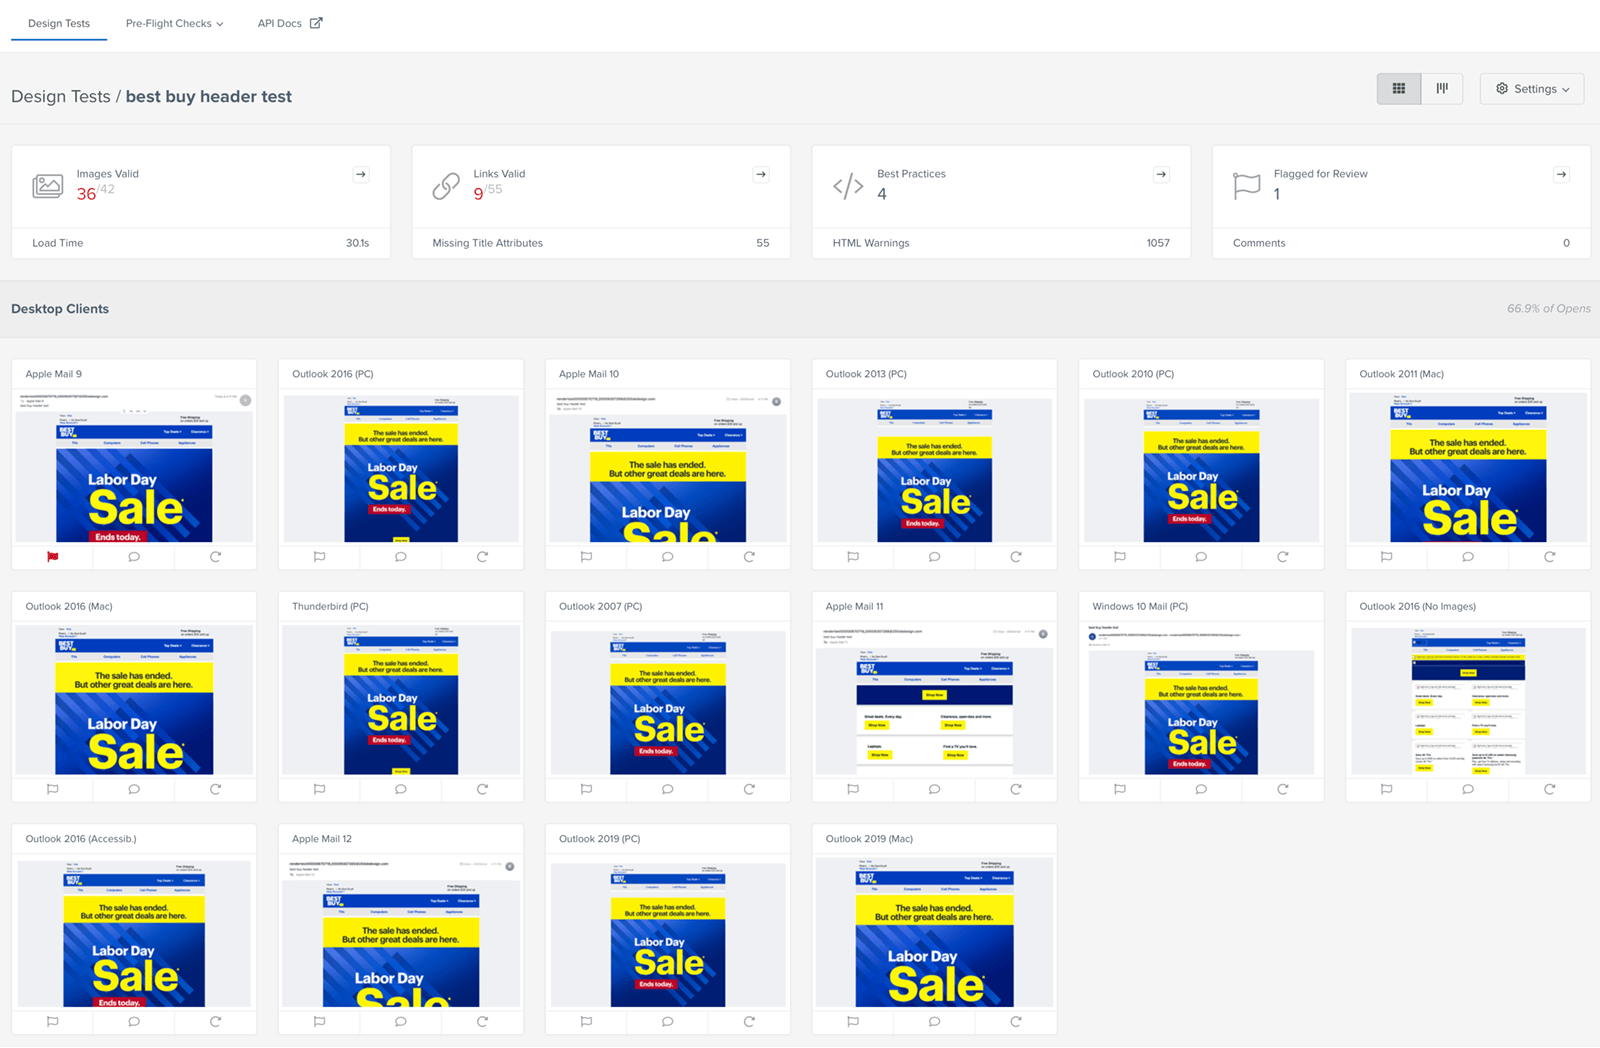1600x1048 pixels.
Task: Refresh the Apple Mail 11 preview
Action: (1016, 789)
